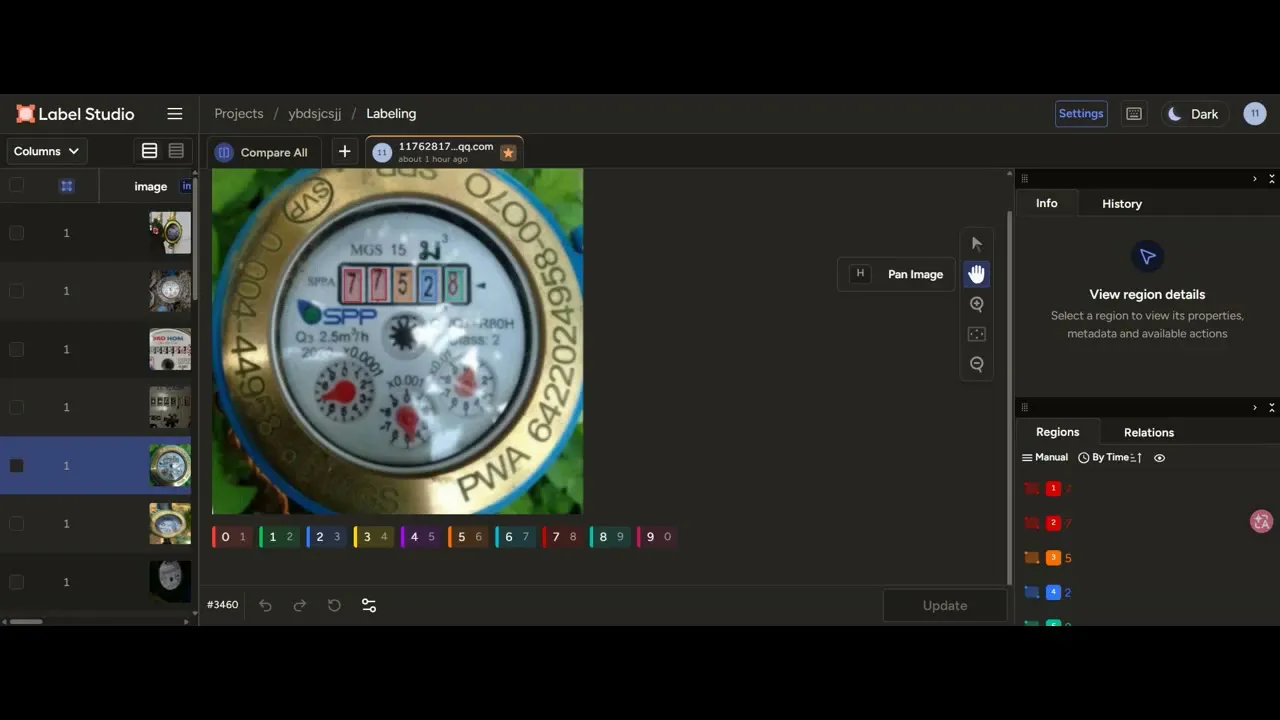The image size is (1280, 720).
Task: Click the annotation ID column header icon
Action: point(66,186)
